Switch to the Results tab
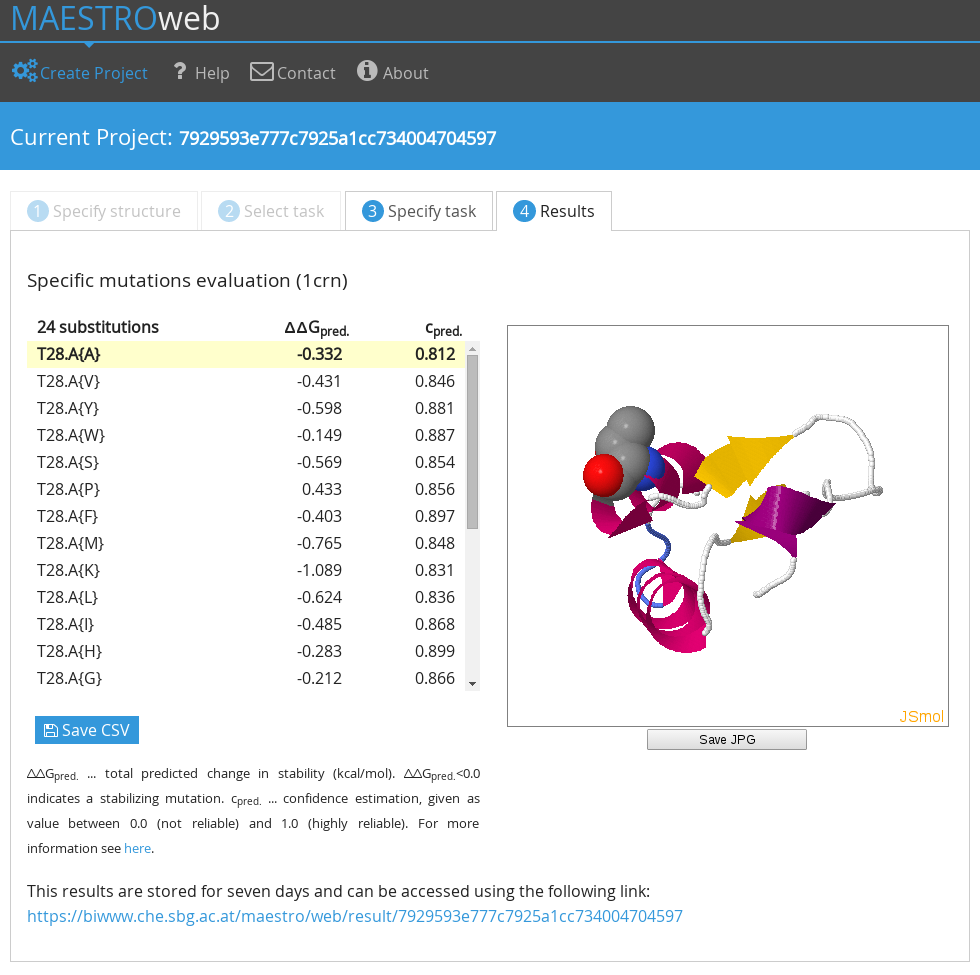 point(554,211)
